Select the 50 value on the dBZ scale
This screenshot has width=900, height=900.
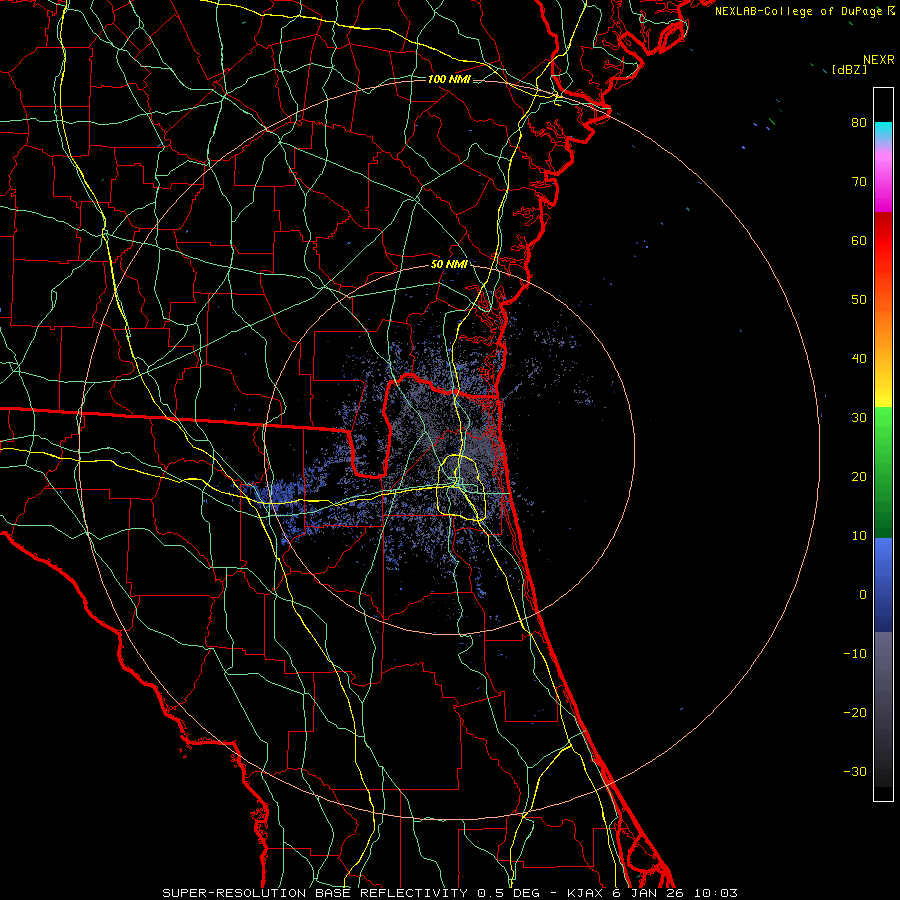(x=859, y=300)
